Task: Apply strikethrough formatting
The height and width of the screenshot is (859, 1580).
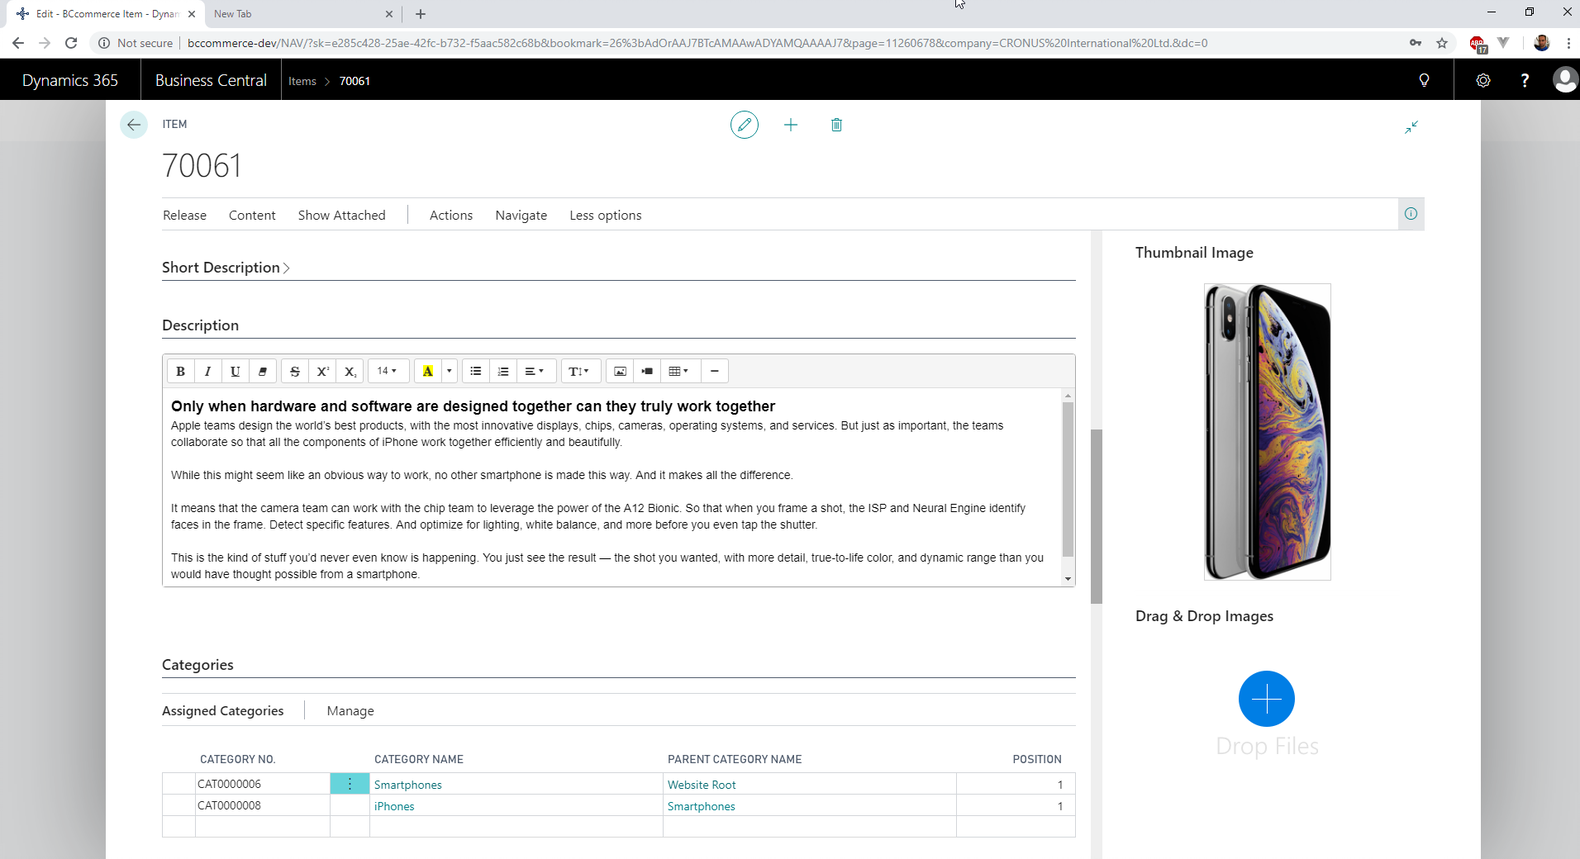Action: 295,371
